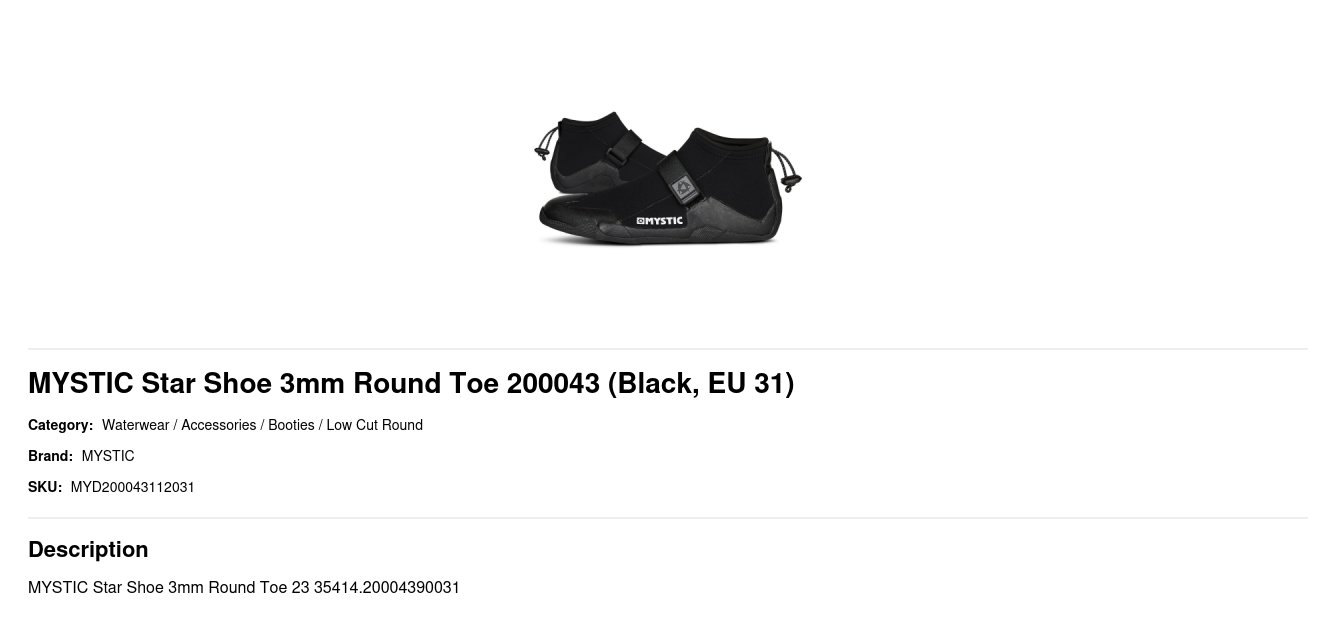Click the description text line
This screenshot has width=1328, height=627.
(x=244, y=587)
